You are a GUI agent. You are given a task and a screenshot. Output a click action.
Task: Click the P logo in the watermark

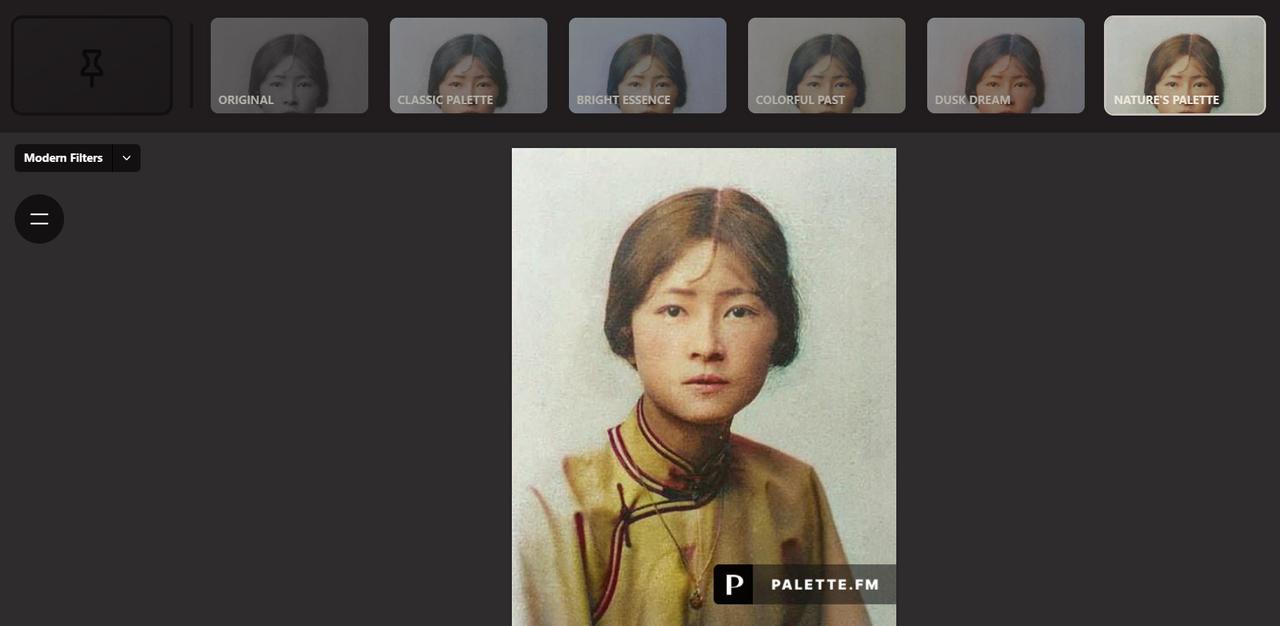733,584
